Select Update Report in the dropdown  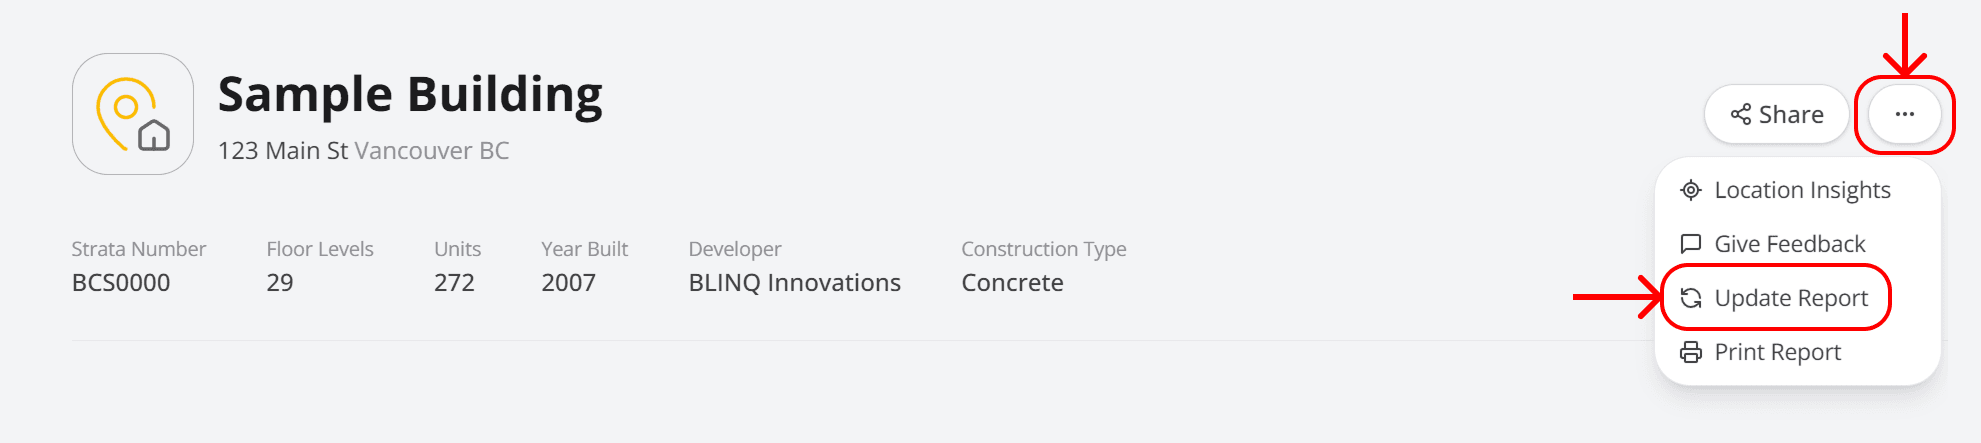1790,298
